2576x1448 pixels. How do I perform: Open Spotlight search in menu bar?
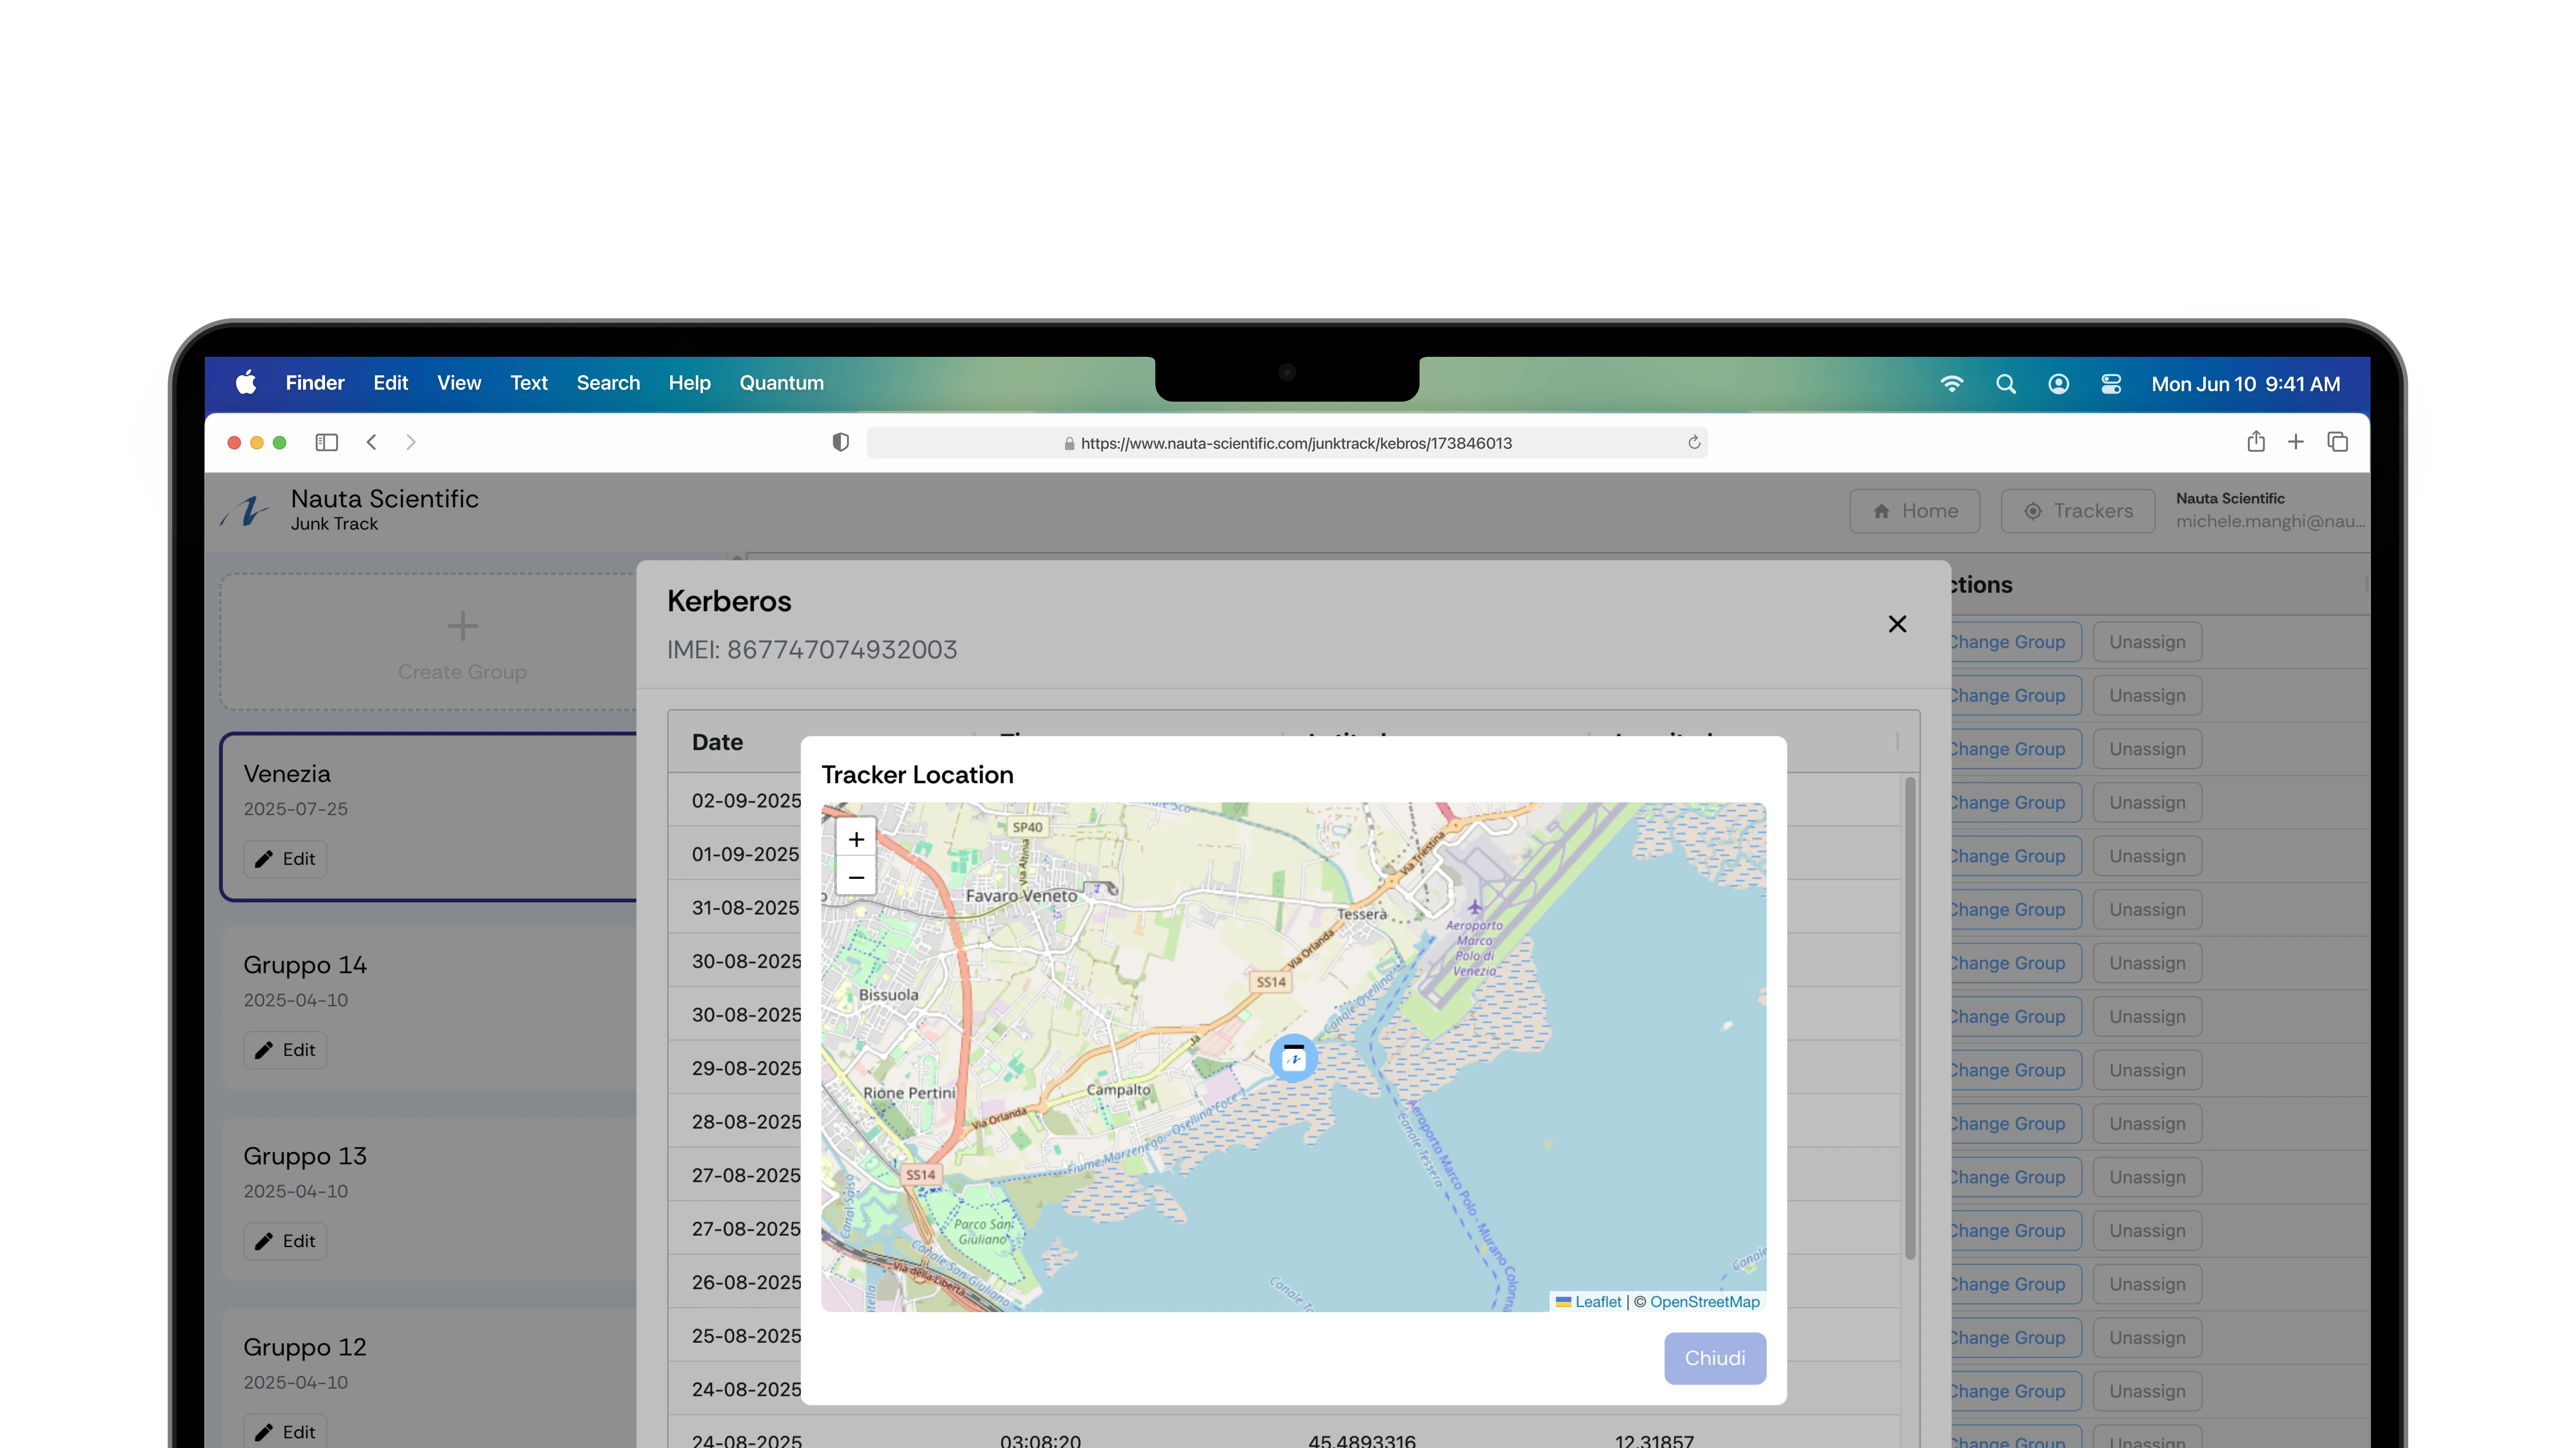pyautogui.click(x=2005, y=384)
